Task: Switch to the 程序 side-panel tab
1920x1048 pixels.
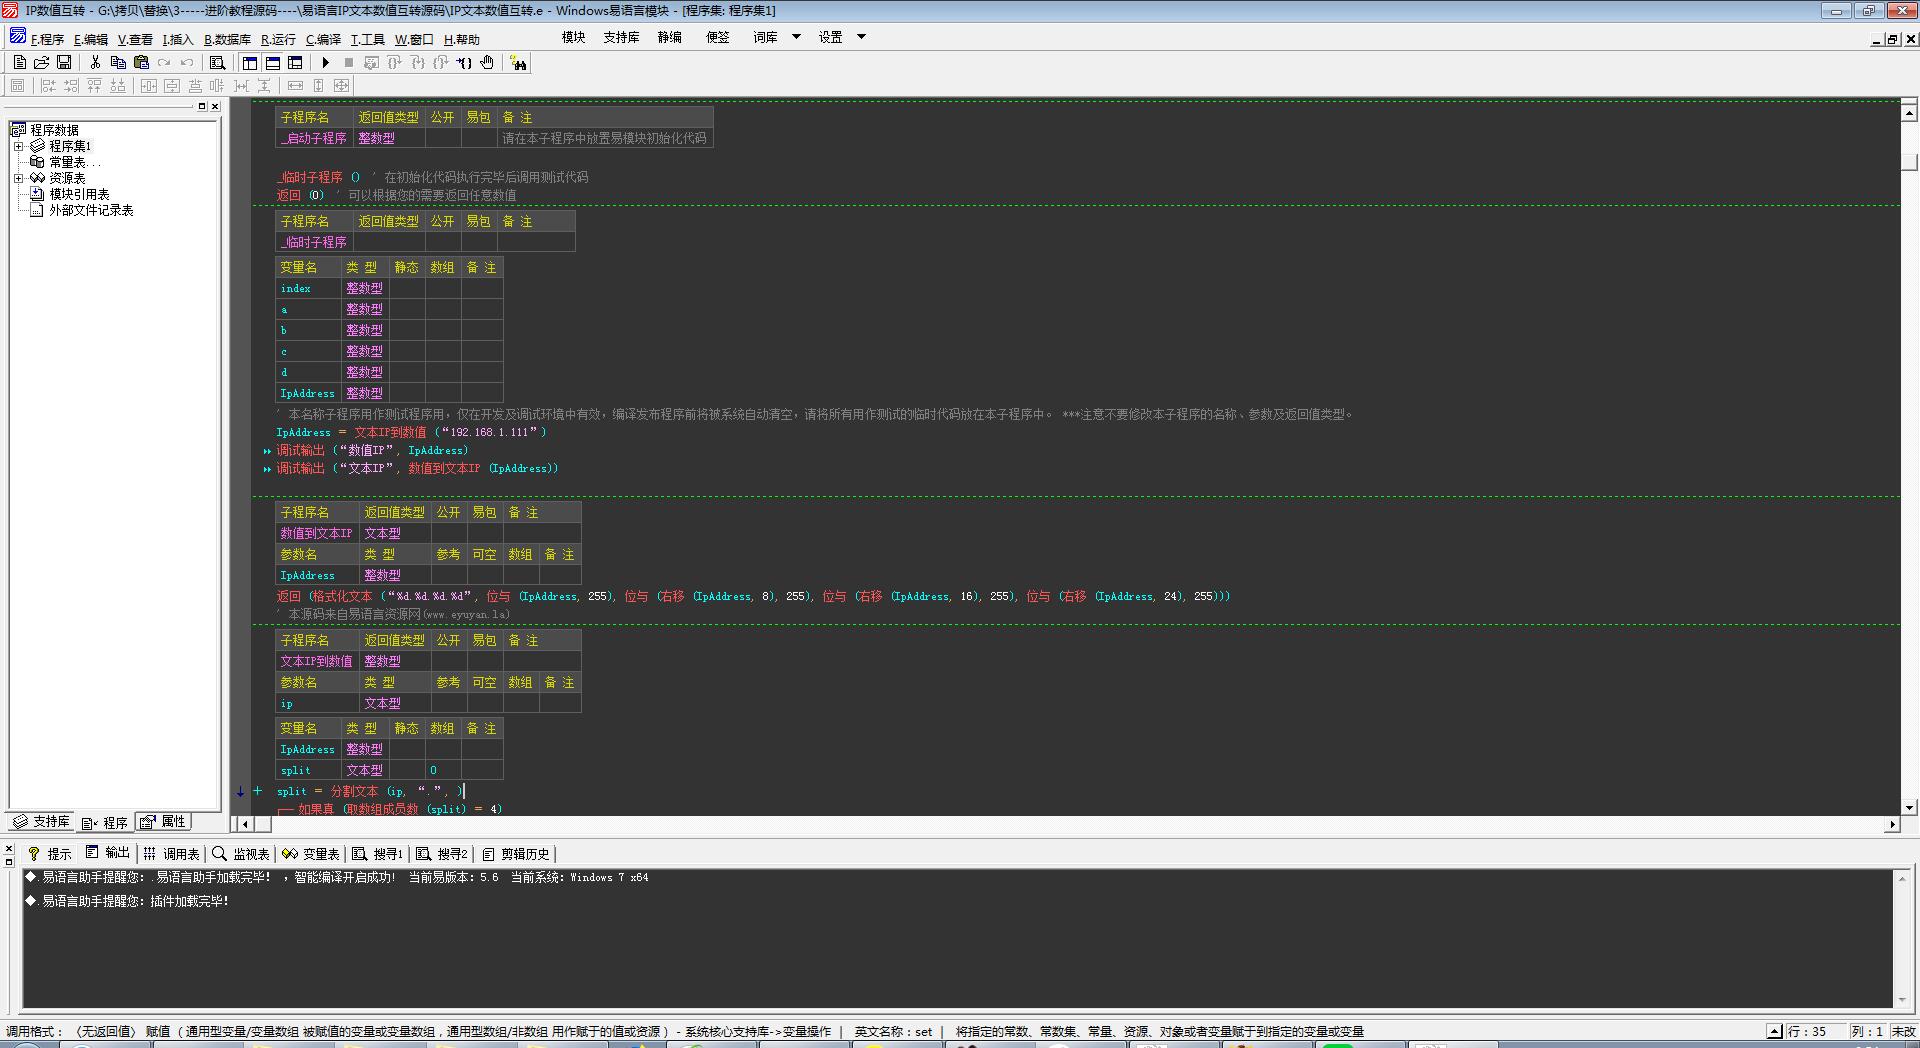Action: (105, 822)
